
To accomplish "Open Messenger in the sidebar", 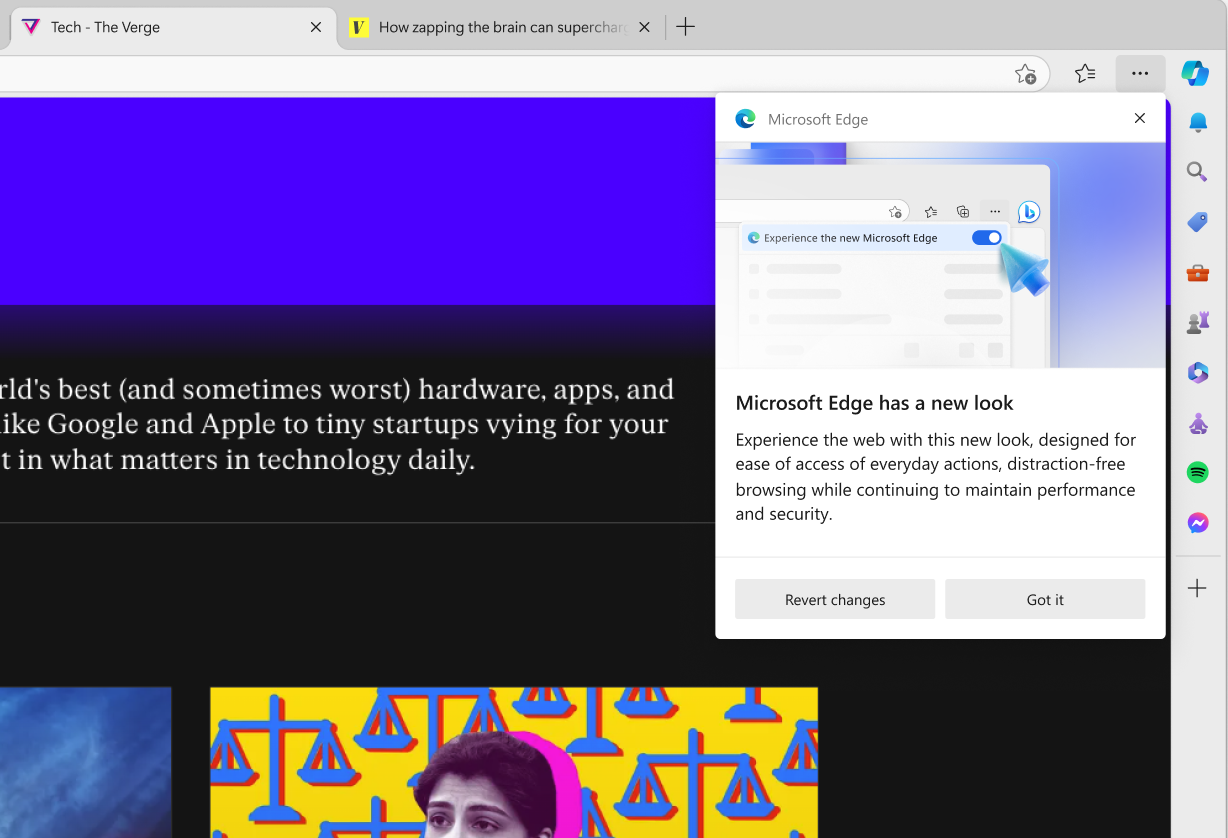I will (1197, 523).
